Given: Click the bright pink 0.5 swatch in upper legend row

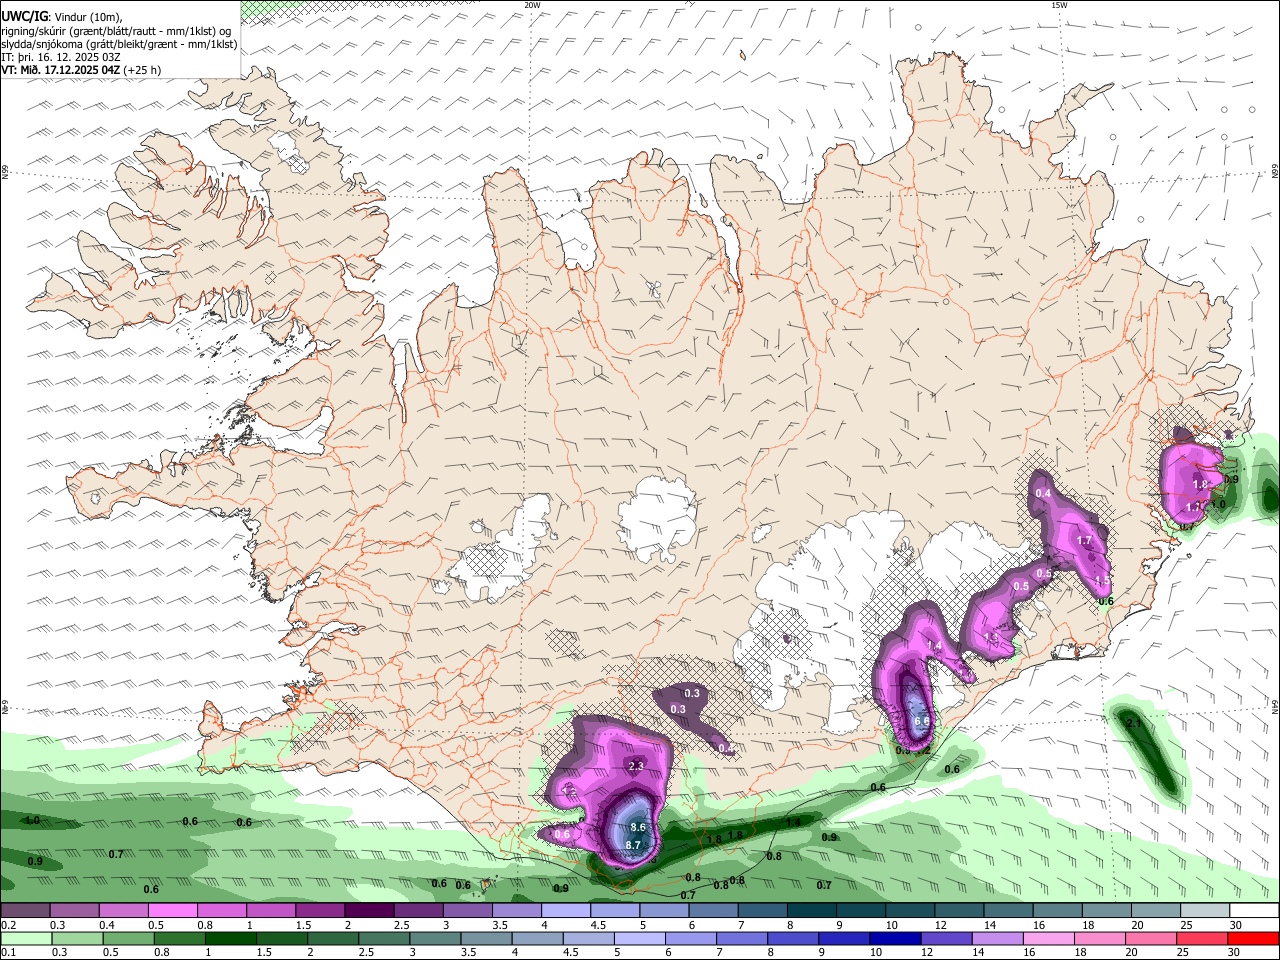Looking at the screenshot, I should (172, 911).
